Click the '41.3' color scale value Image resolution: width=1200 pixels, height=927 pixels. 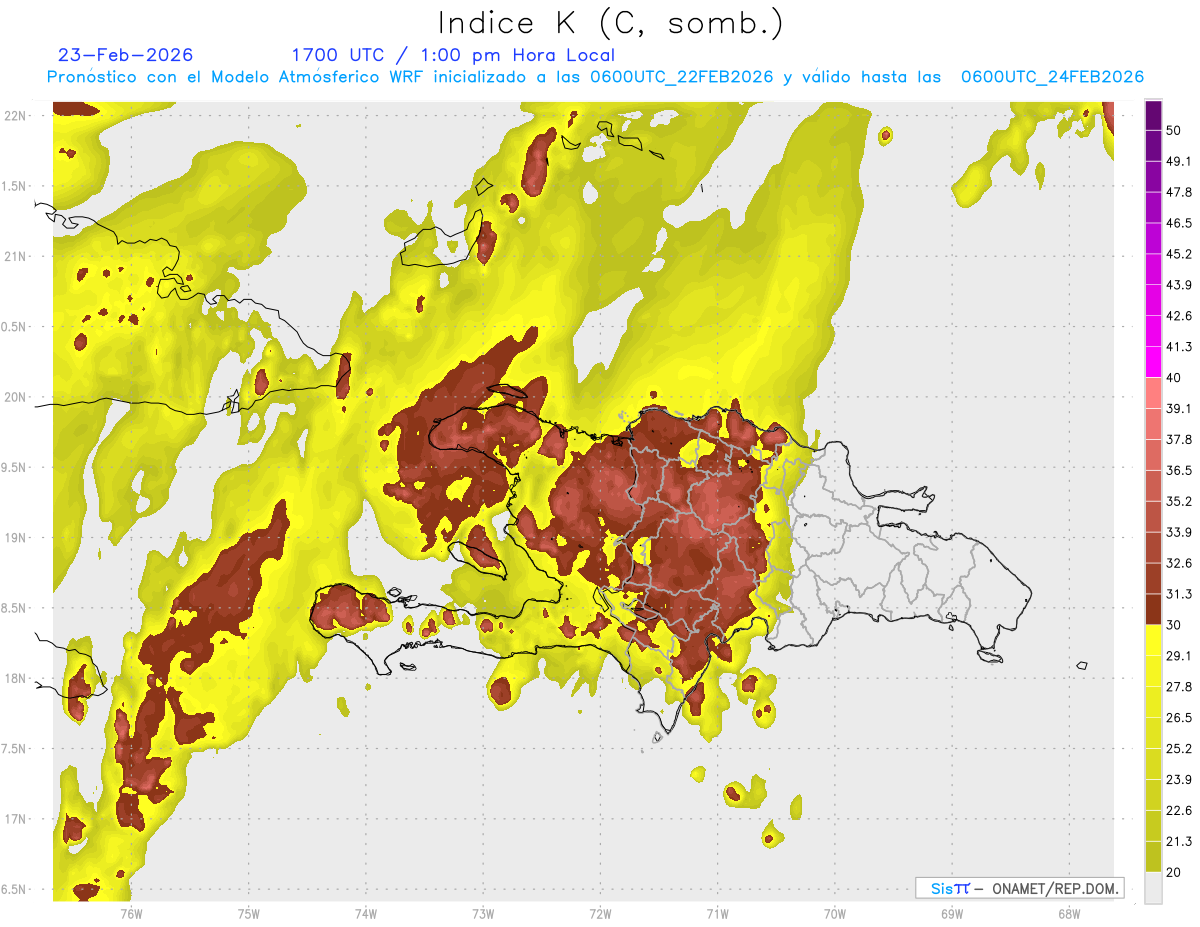tap(1179, 347)
